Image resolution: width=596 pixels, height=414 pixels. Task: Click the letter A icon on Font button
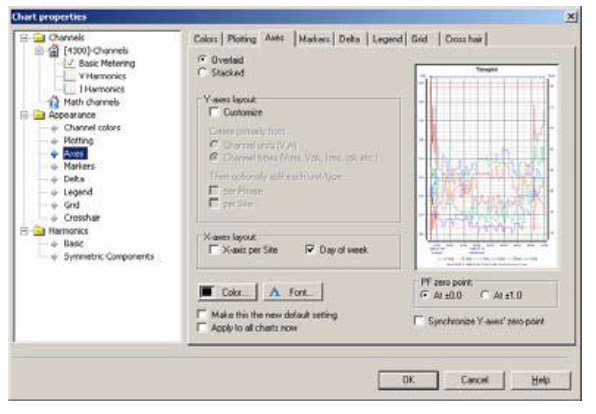coord(274,292)
